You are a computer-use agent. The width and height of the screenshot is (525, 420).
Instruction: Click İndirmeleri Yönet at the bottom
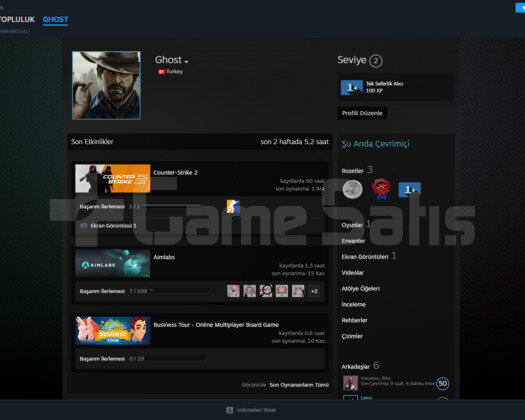[256, 410]
